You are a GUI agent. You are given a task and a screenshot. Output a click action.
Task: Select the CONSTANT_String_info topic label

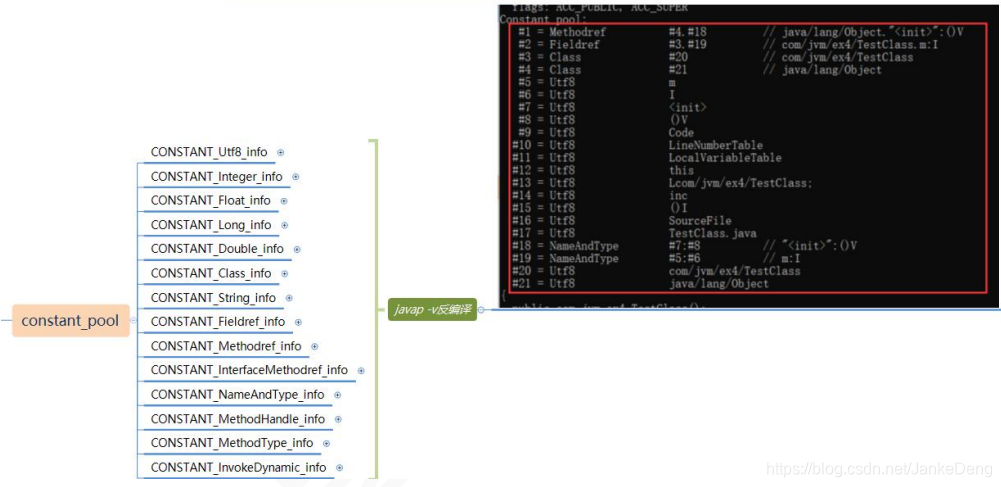[x=213, y=297]
